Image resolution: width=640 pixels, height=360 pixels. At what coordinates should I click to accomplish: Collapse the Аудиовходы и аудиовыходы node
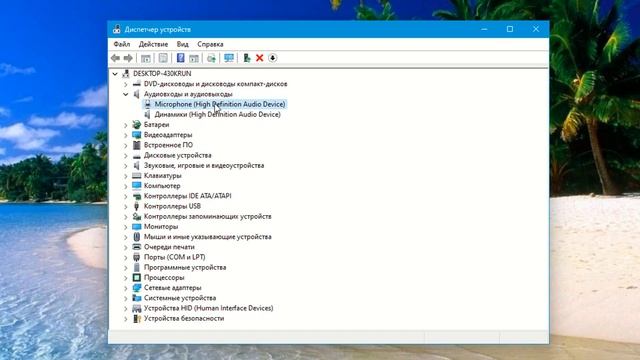(x=126, y=94)
